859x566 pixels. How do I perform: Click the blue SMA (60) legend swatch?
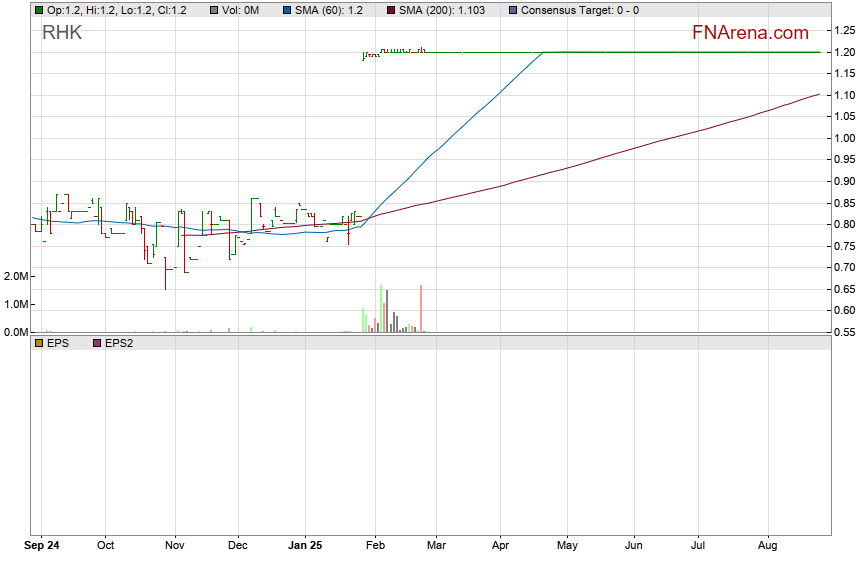pos(286,10)
